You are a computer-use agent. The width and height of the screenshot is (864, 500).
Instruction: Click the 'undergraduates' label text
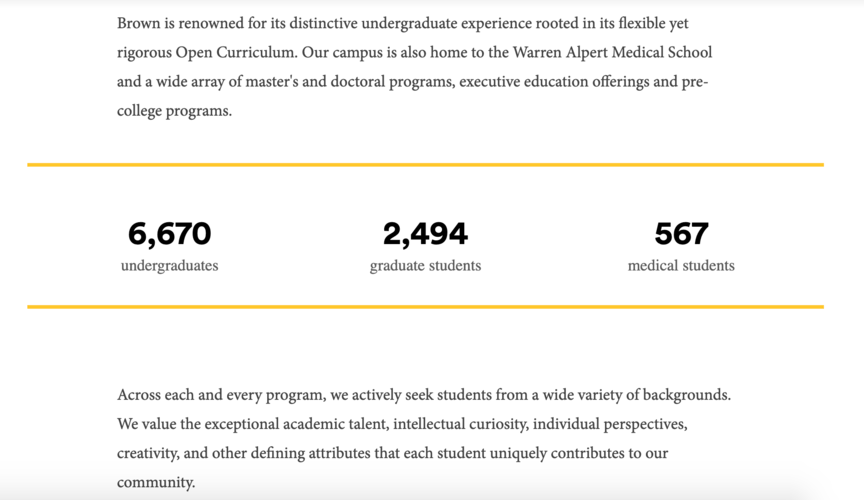pos(169,266)
